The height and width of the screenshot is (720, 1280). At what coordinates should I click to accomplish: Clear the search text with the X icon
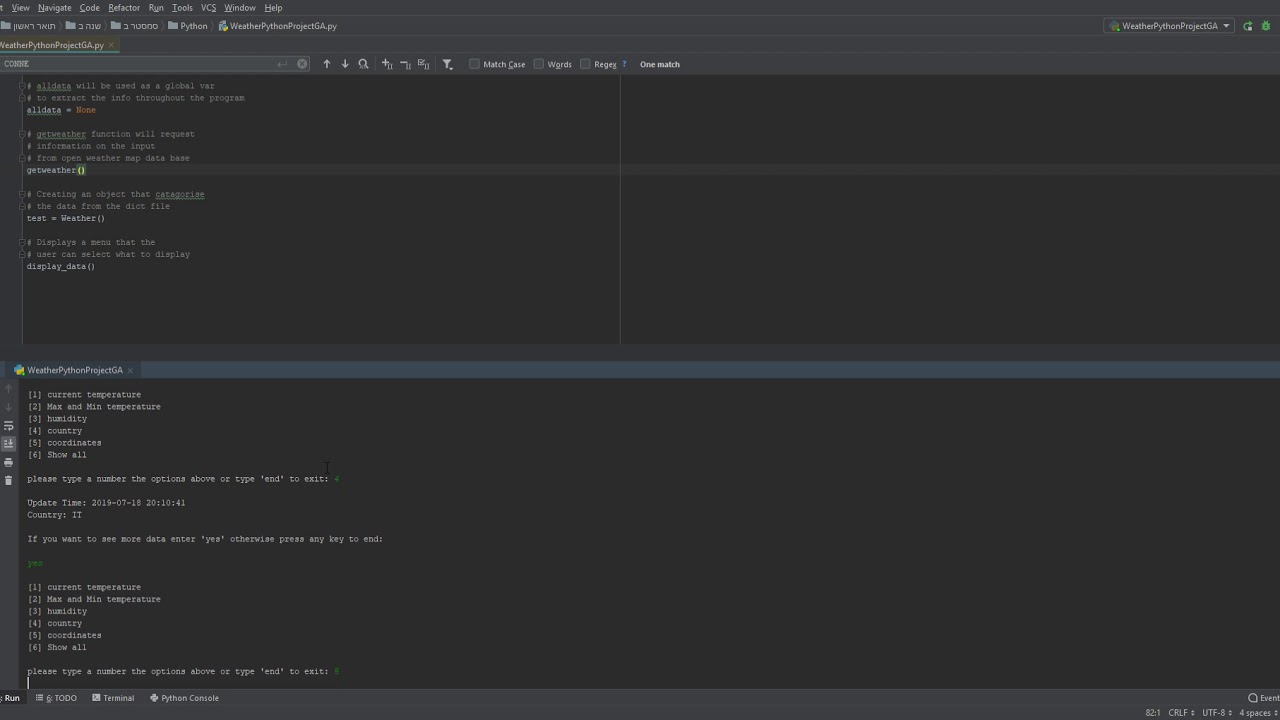point(302,64)
